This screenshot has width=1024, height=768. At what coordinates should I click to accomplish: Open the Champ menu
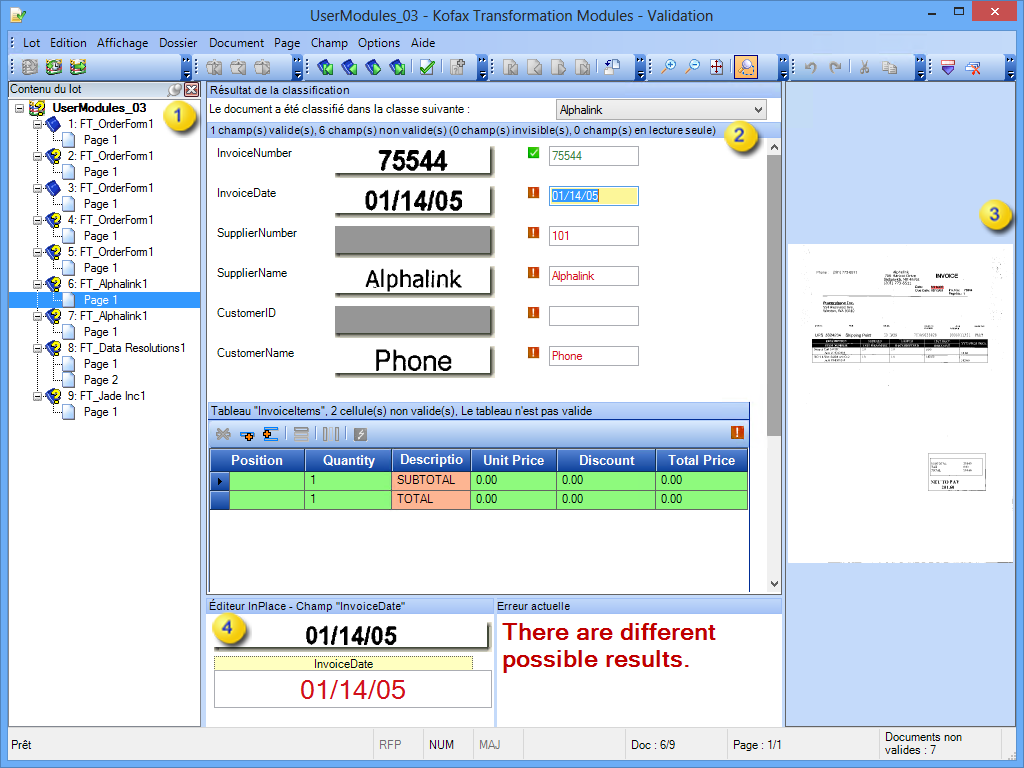click(x=330, y=43)
